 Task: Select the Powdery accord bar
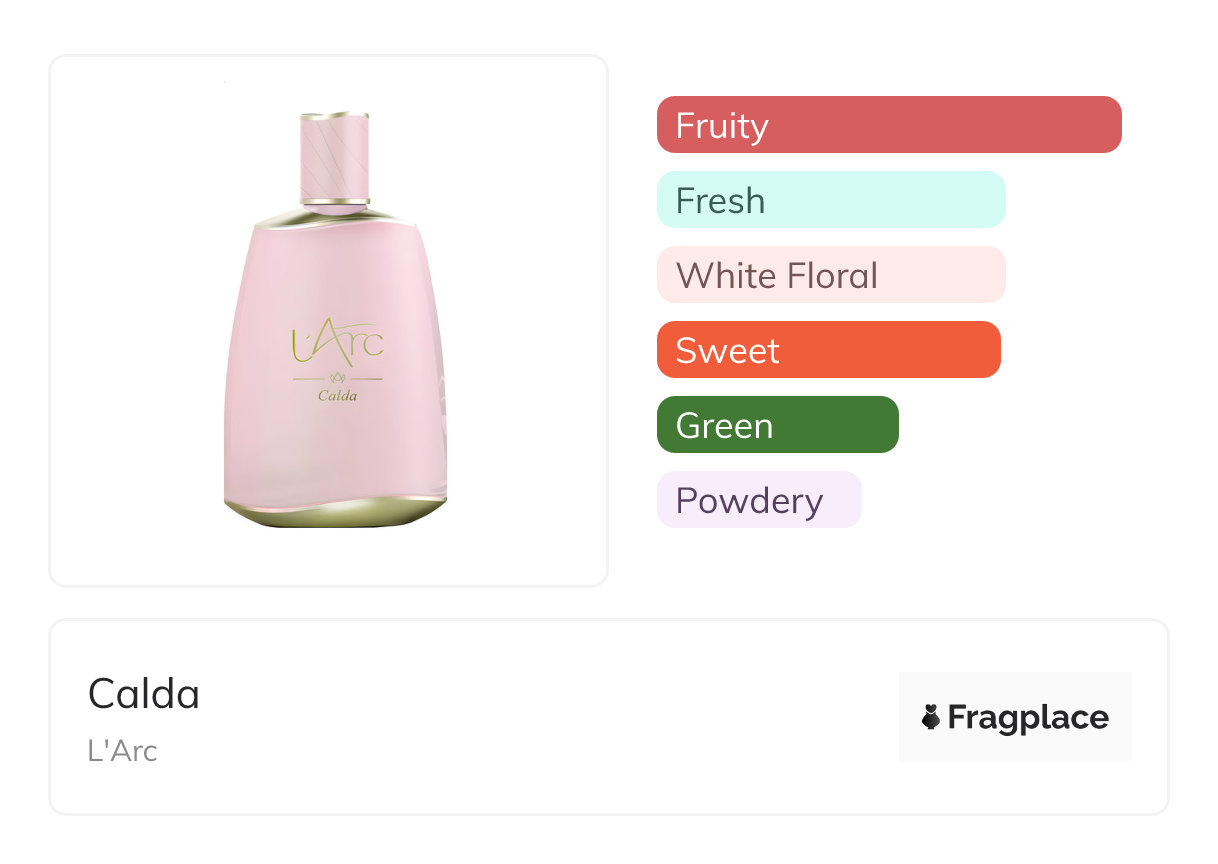click(x=758, y=500)
